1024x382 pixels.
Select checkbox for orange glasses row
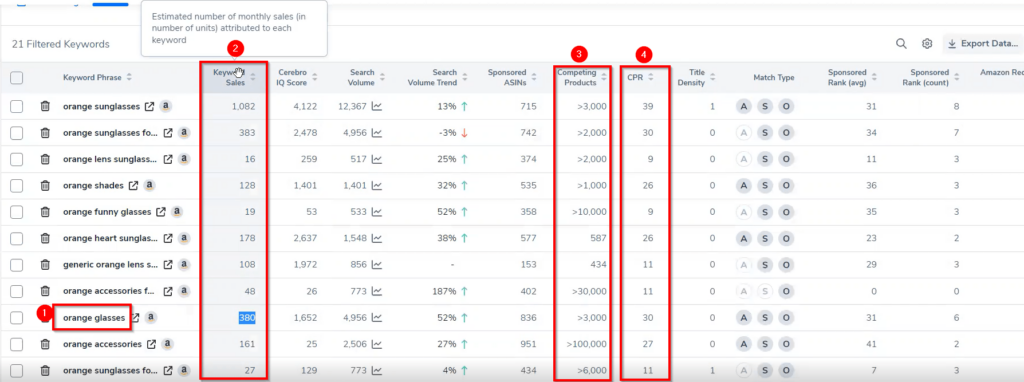coord(17,318)
